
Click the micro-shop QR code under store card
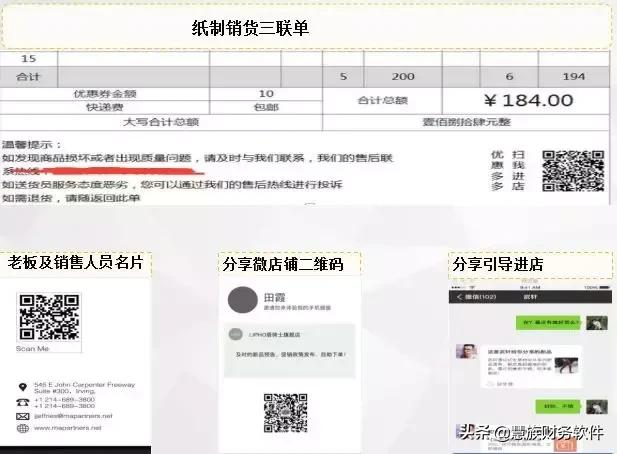286,413
